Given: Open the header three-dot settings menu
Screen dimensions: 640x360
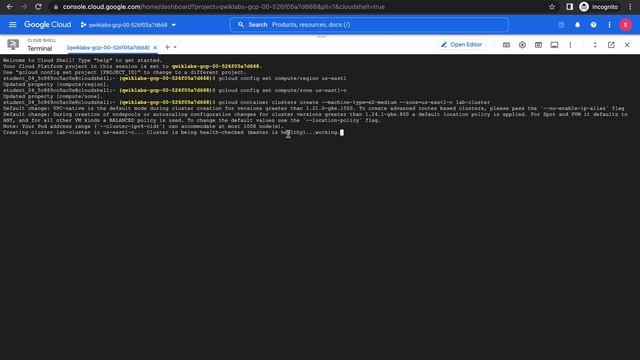Looking at the screenshot, I should pos(609,25).
